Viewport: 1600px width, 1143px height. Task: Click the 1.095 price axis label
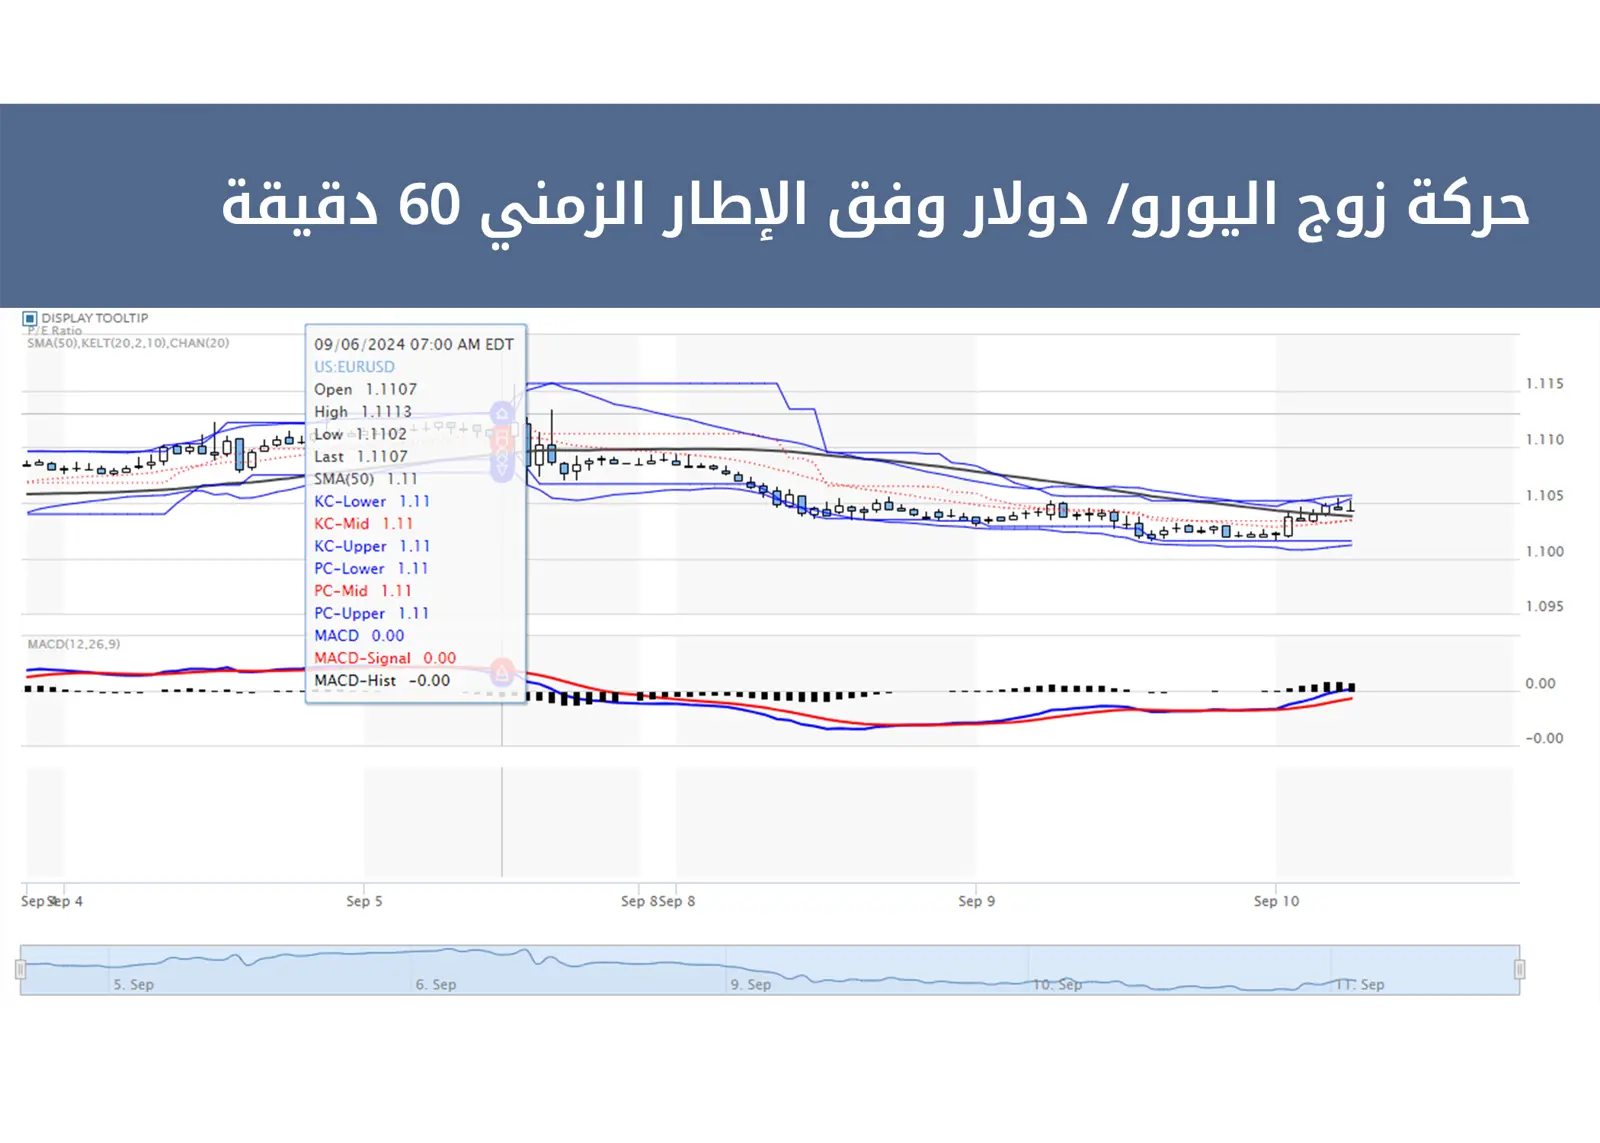point(1544,607)
